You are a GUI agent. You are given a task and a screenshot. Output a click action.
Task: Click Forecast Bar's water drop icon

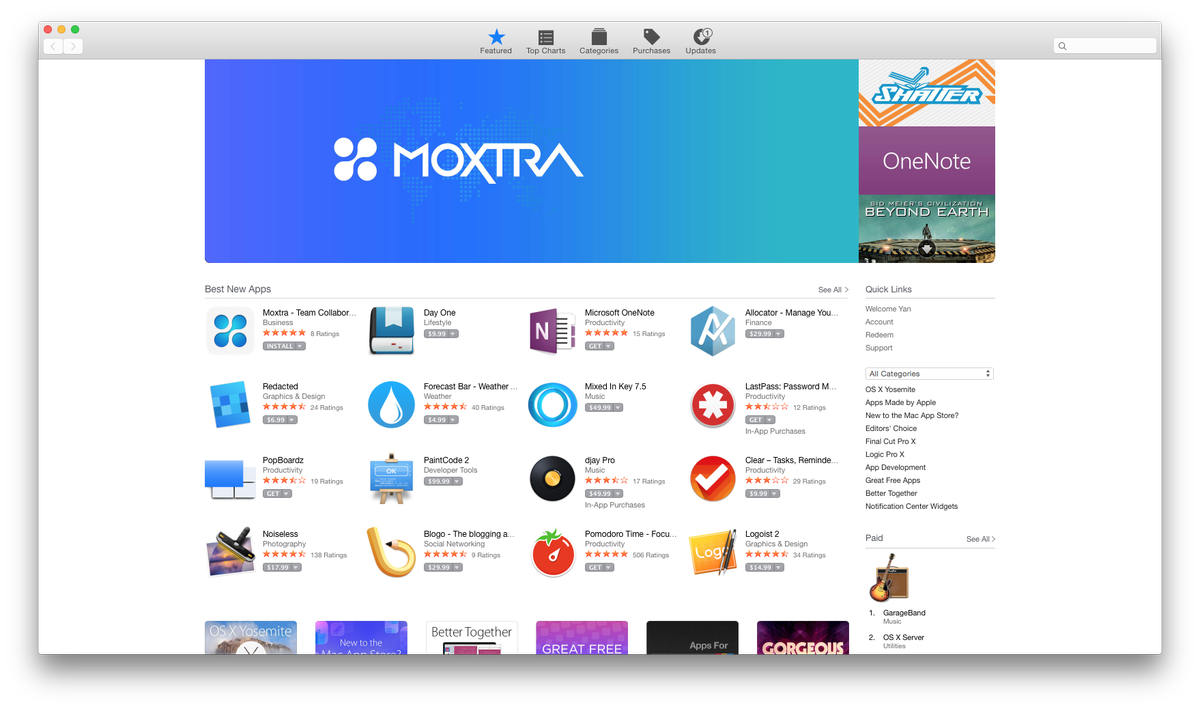pos(391,404)
